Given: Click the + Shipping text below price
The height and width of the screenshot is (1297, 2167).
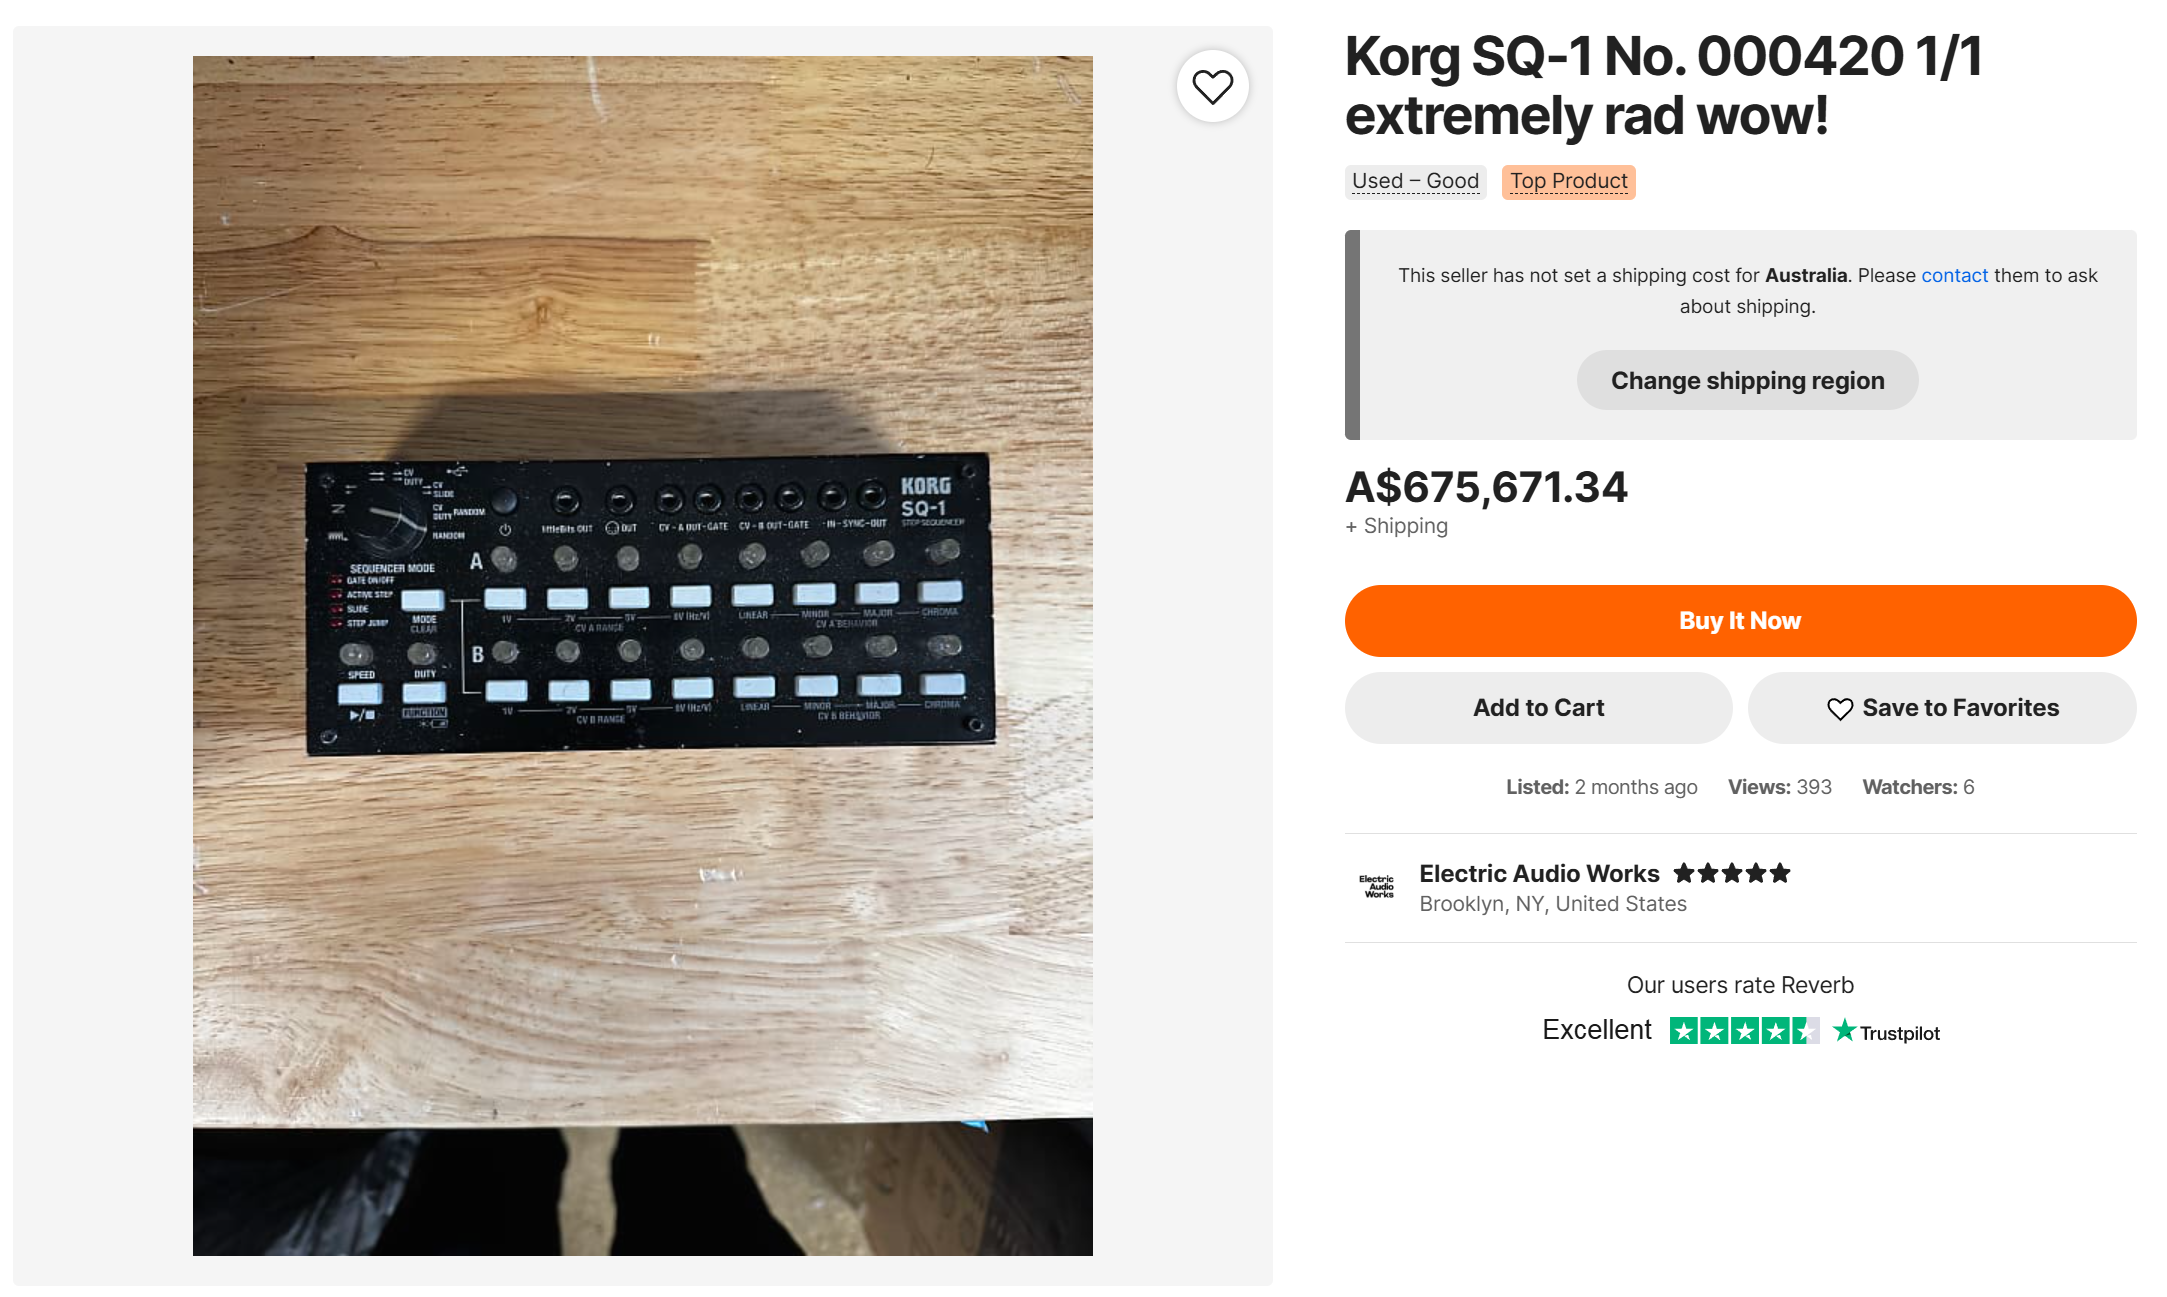Looking at the screenshot, I should 1397,526.
